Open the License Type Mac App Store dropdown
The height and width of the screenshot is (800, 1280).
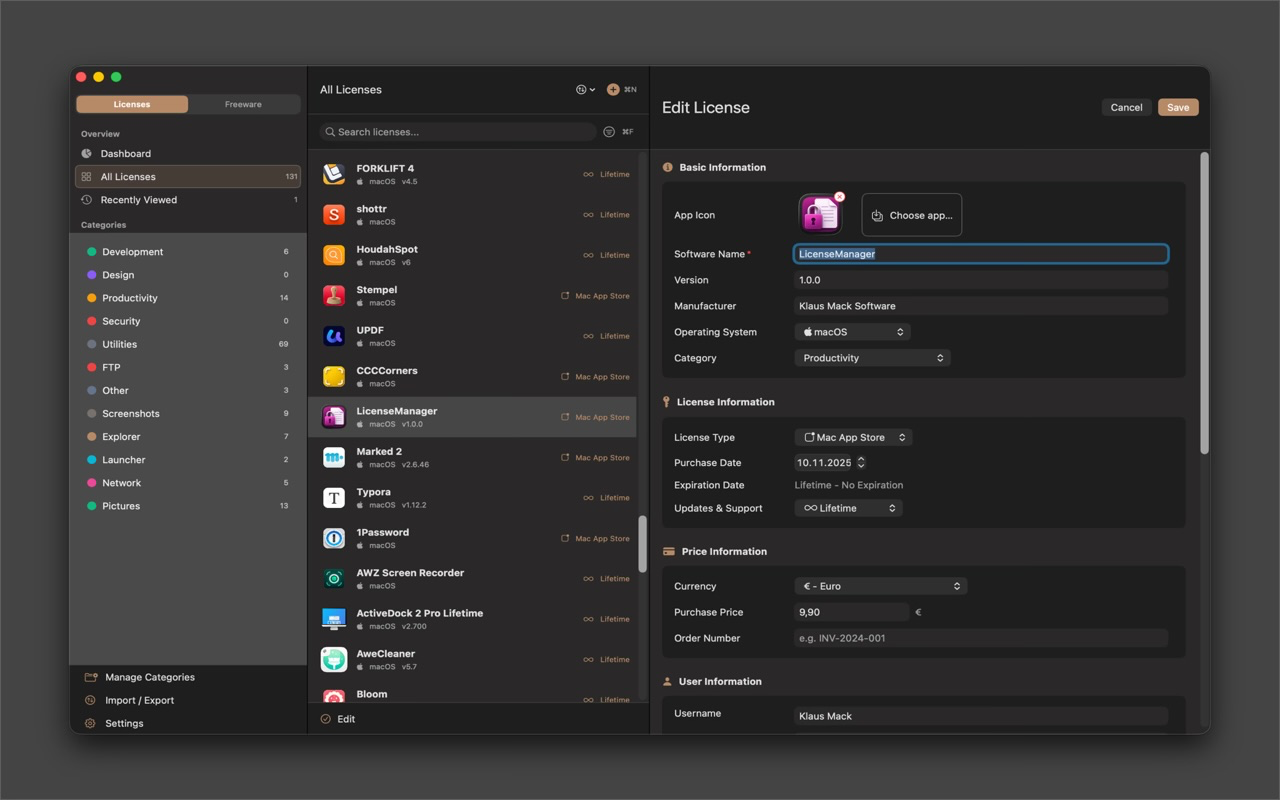853,437
